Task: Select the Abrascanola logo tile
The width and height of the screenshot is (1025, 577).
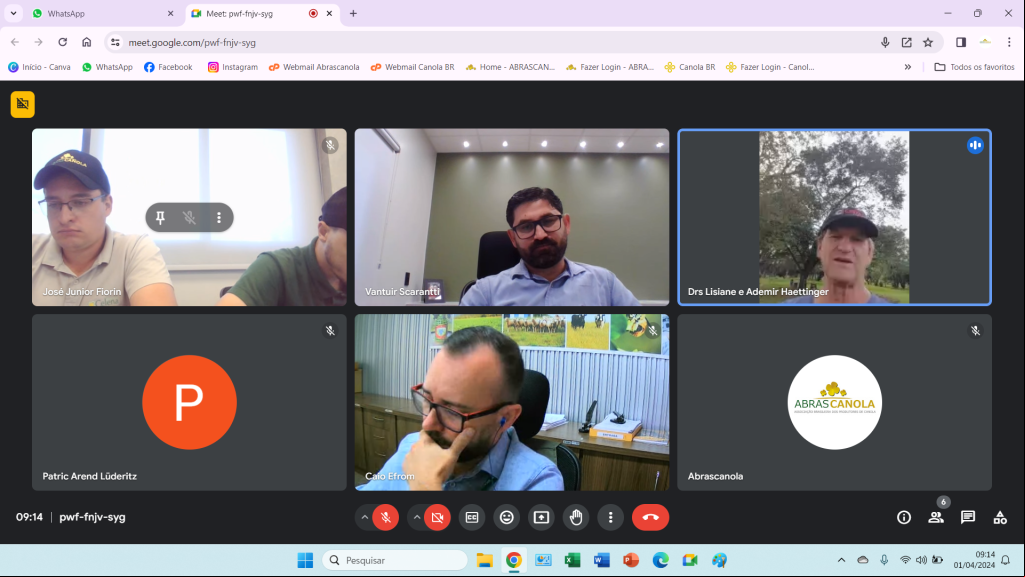Action: point(835,403)
